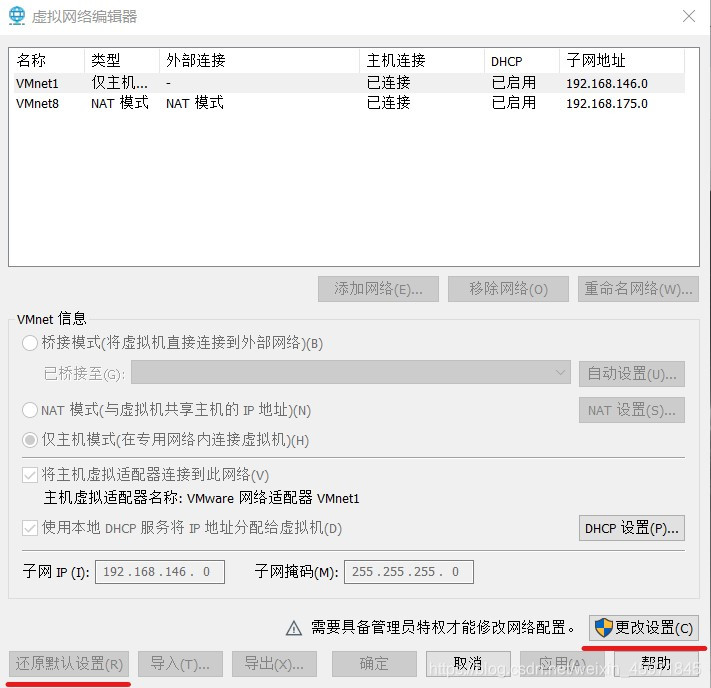The image size is (711, 688).
Task: Select NAT 模式 radio button
Action: [x=30, y=410]
